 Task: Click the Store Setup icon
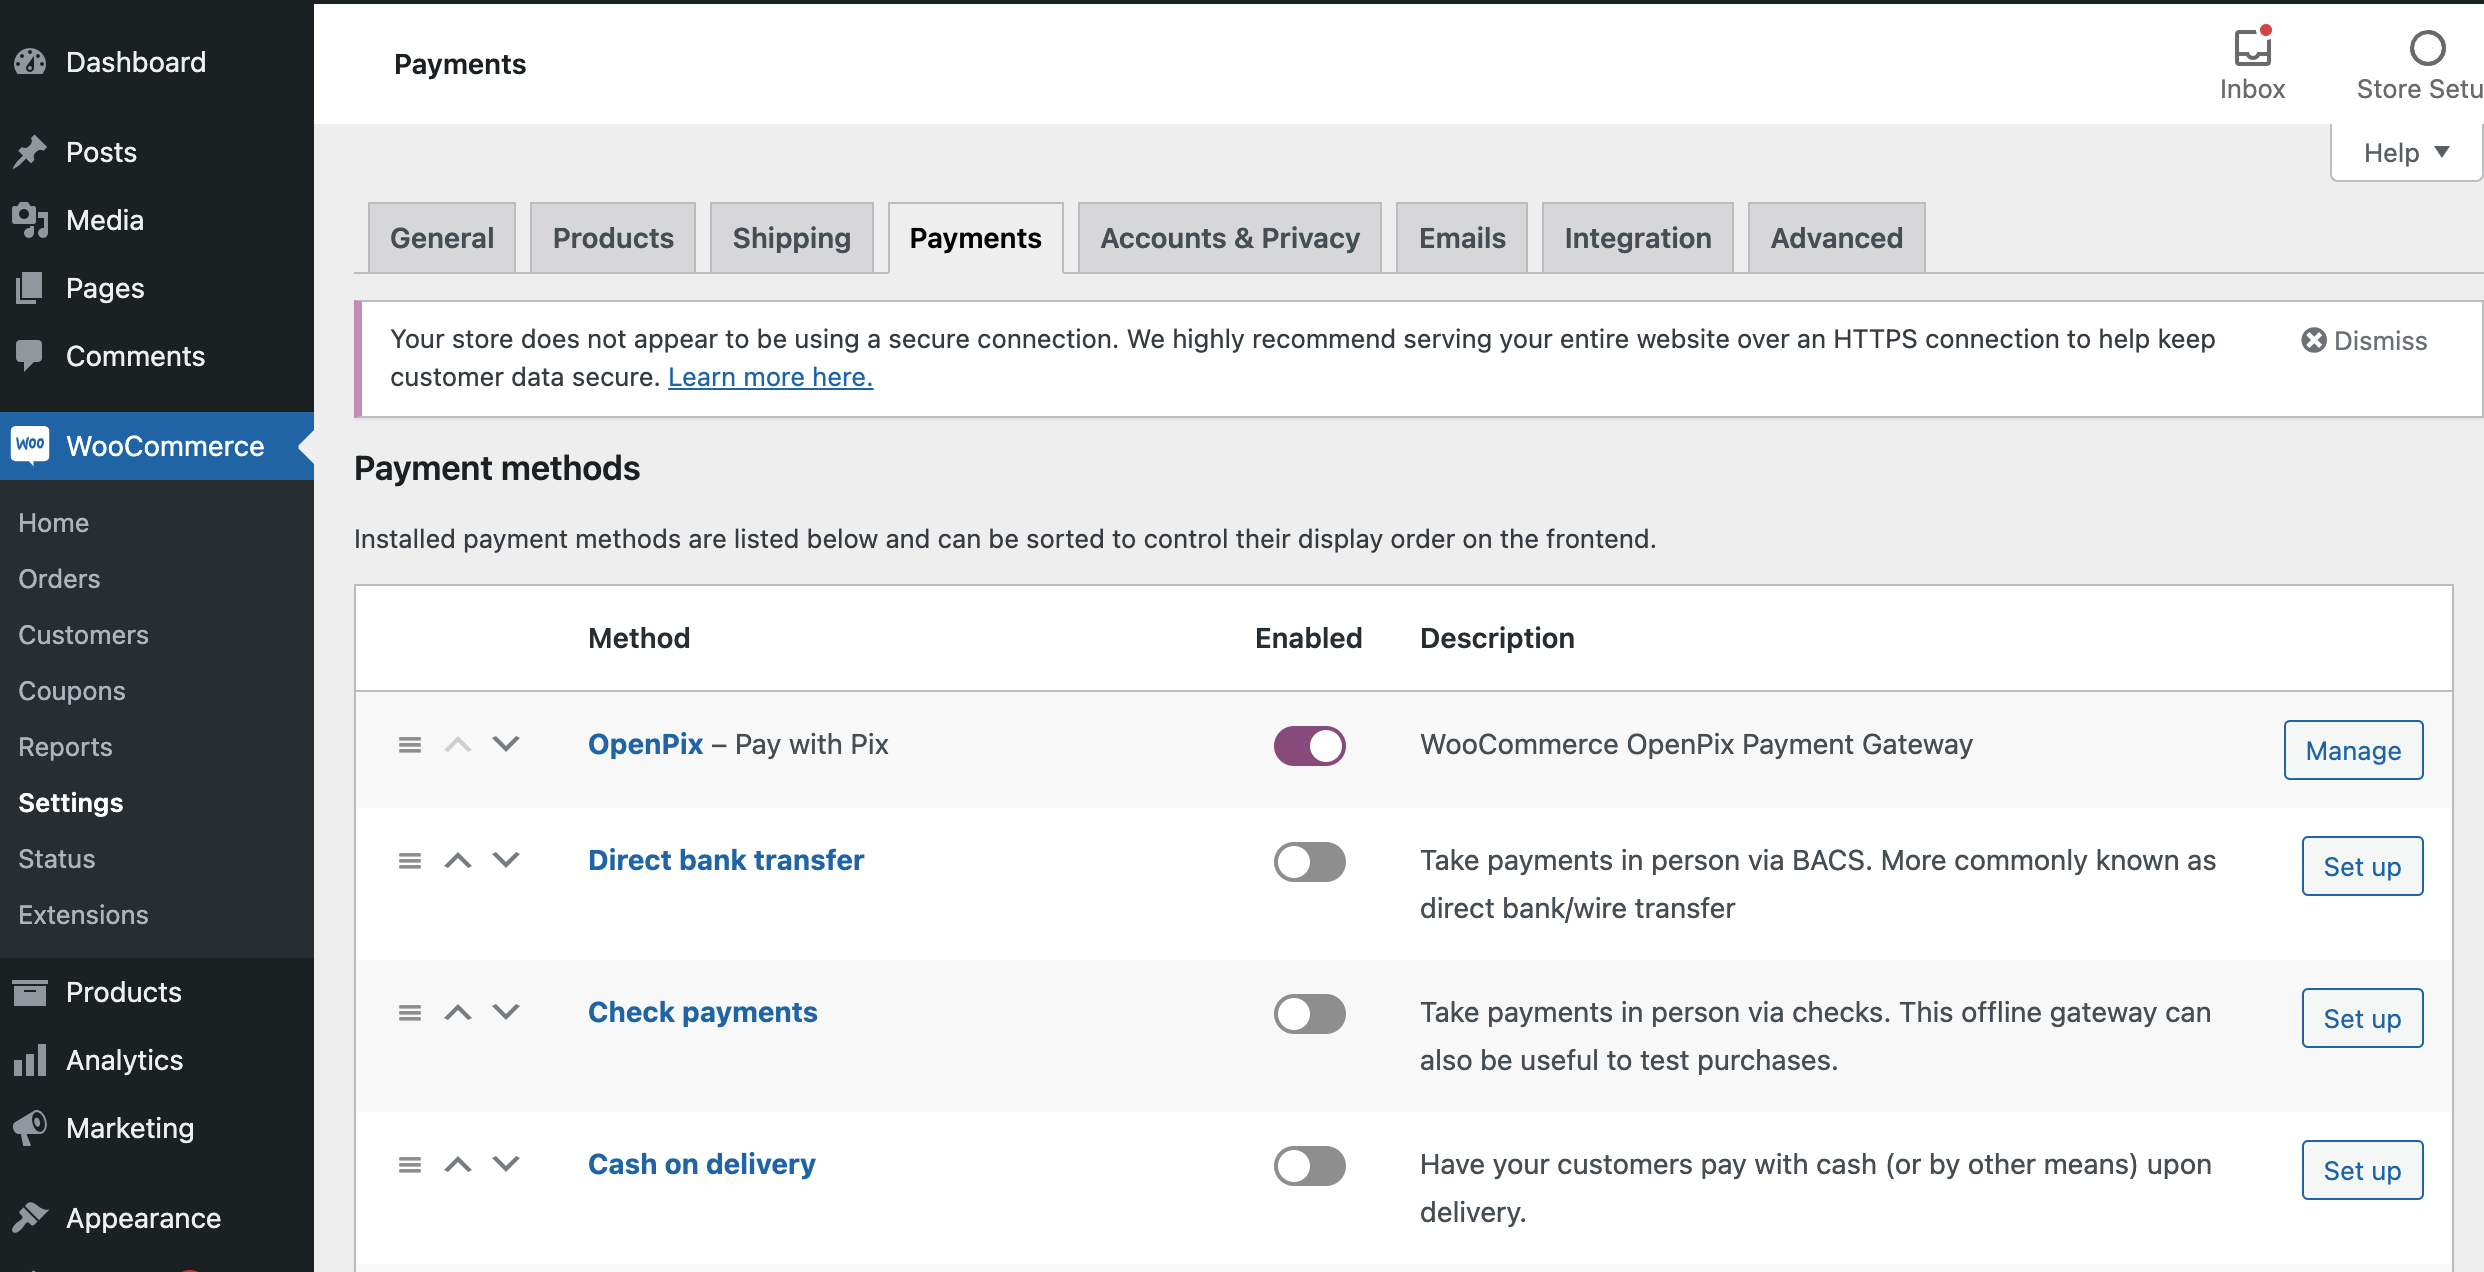click(2428, 49)
